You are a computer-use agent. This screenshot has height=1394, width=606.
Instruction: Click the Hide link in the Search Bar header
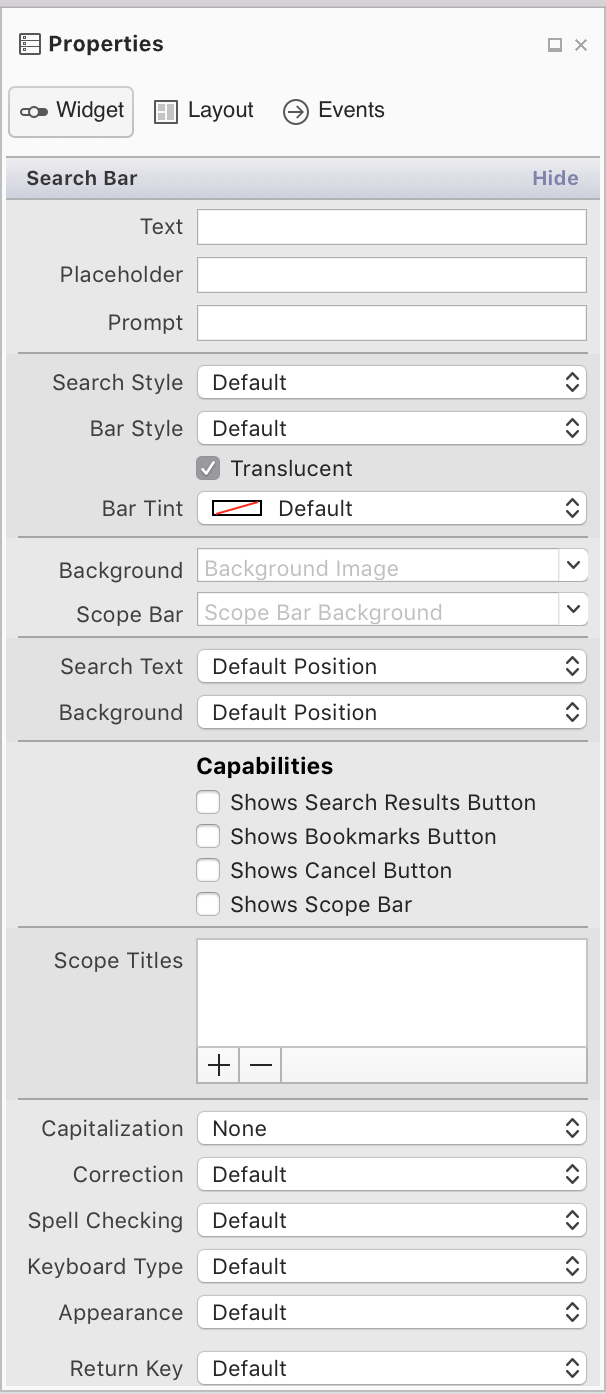555,178
